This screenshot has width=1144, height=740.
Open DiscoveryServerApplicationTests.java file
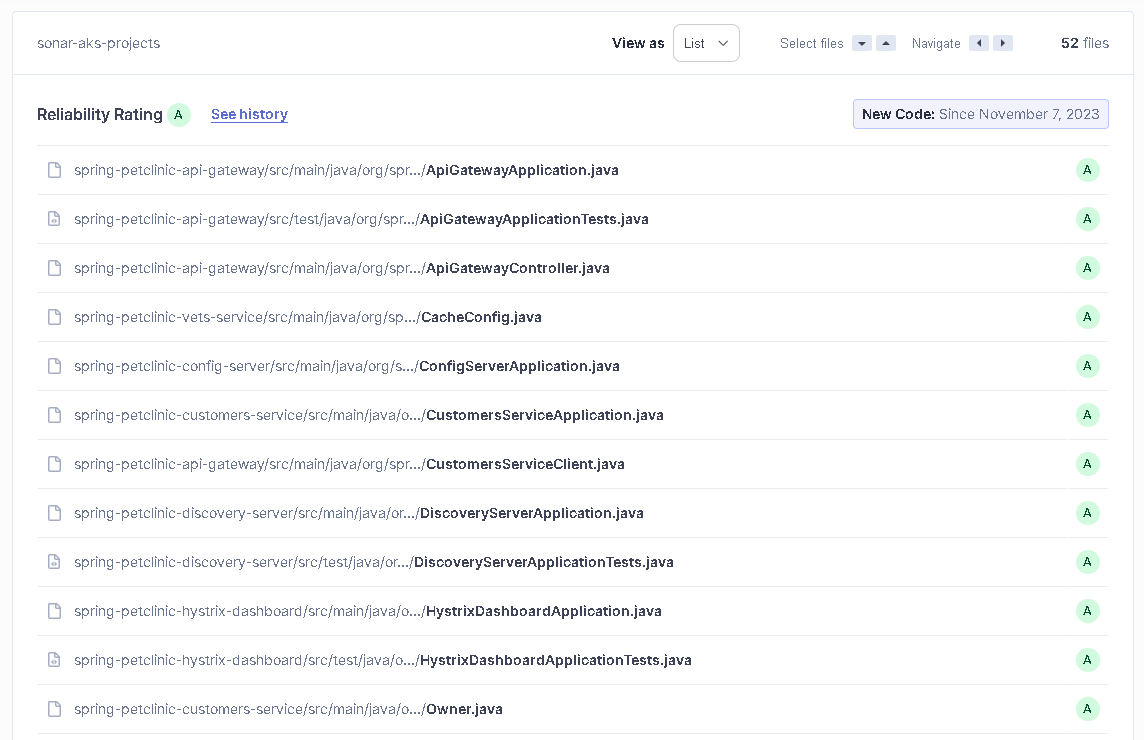[x=374, y=562]
